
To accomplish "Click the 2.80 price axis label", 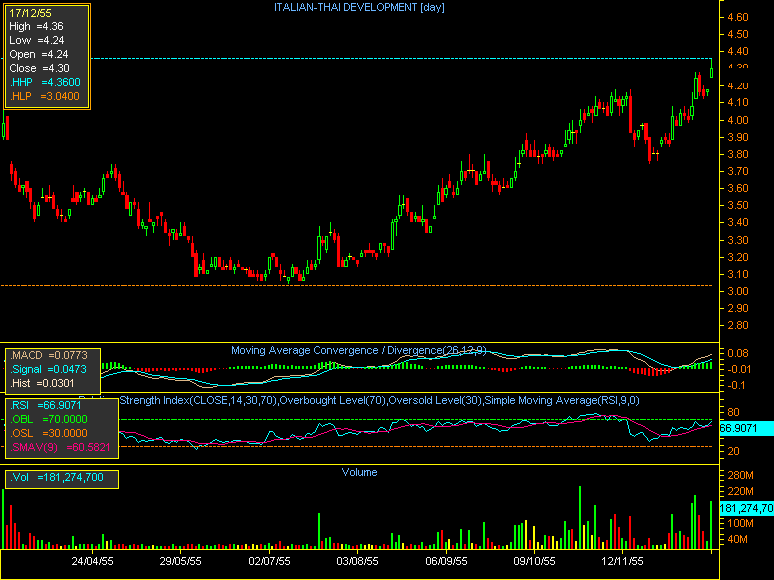I will pos(738,325).
